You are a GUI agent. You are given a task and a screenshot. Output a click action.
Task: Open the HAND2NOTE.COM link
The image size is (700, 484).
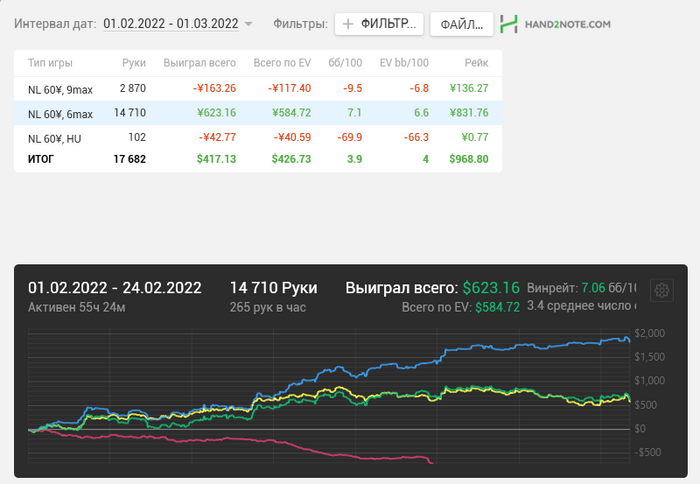pyautogui.click(x=567, y=25)
